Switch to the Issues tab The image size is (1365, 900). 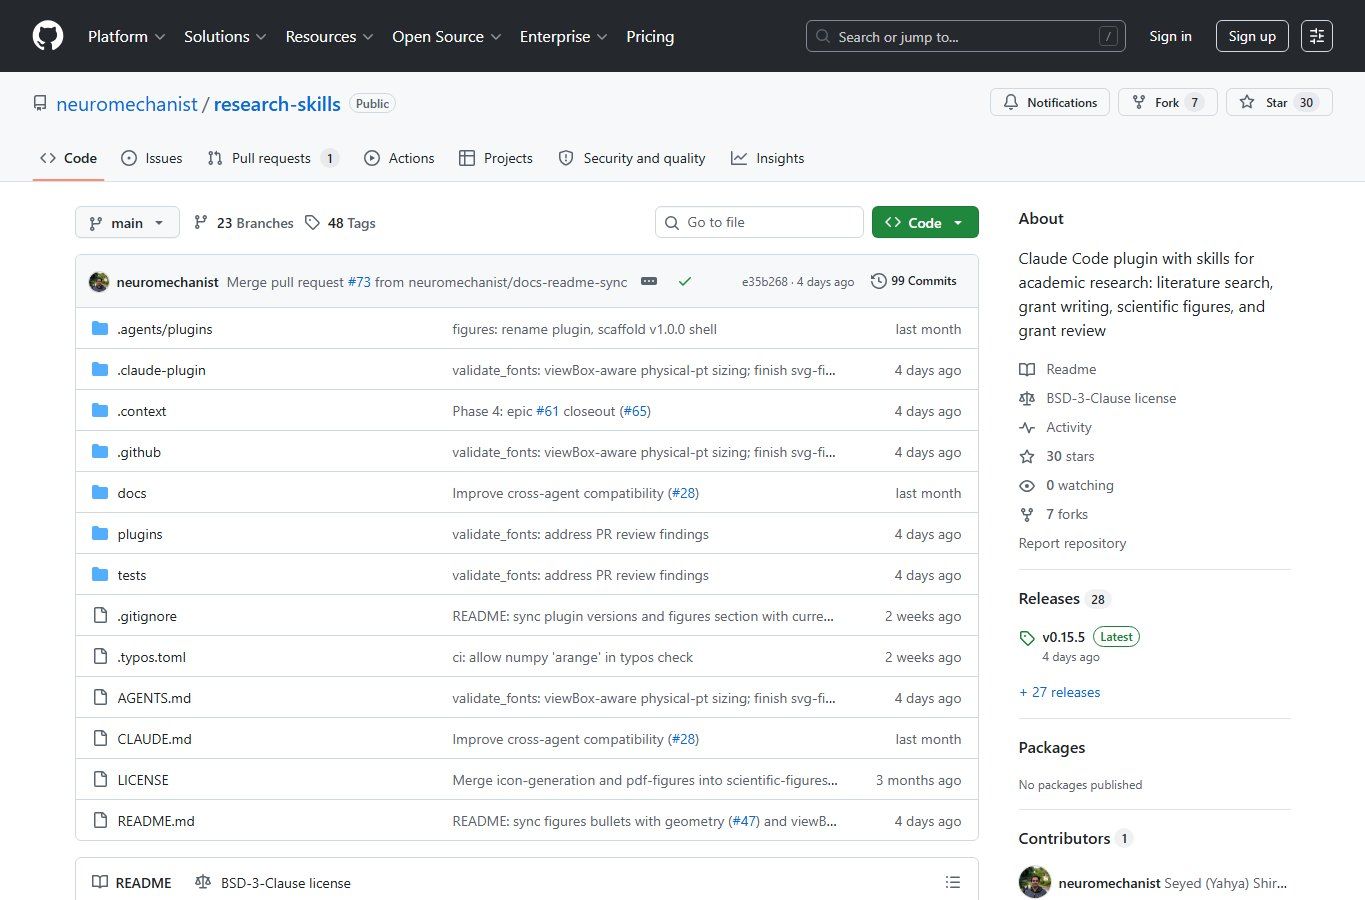[152, 158]
